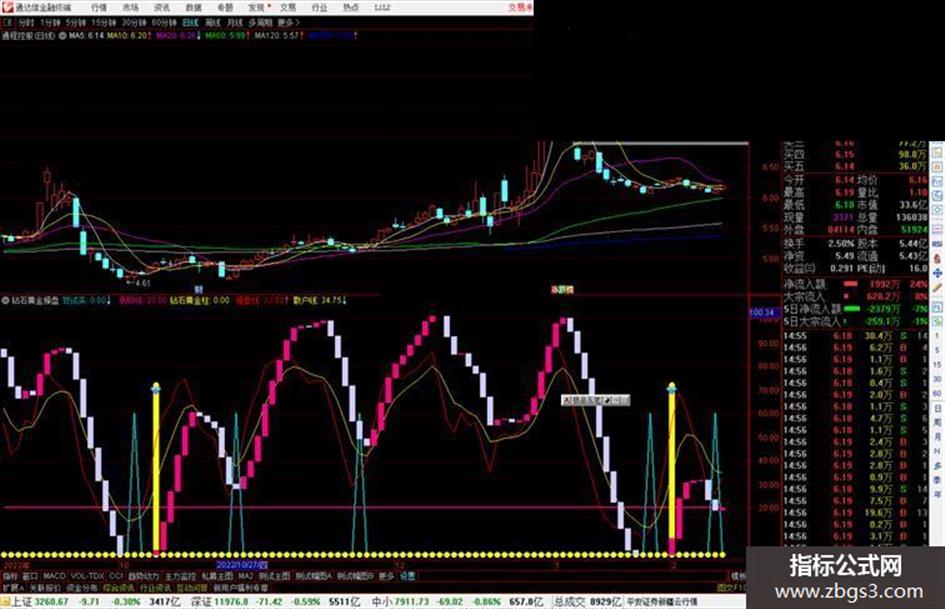Image resolution: width=945 pixels, height=609 pixels.
Task: Select the 多周期 tab
Action: [x=260, y=23]
